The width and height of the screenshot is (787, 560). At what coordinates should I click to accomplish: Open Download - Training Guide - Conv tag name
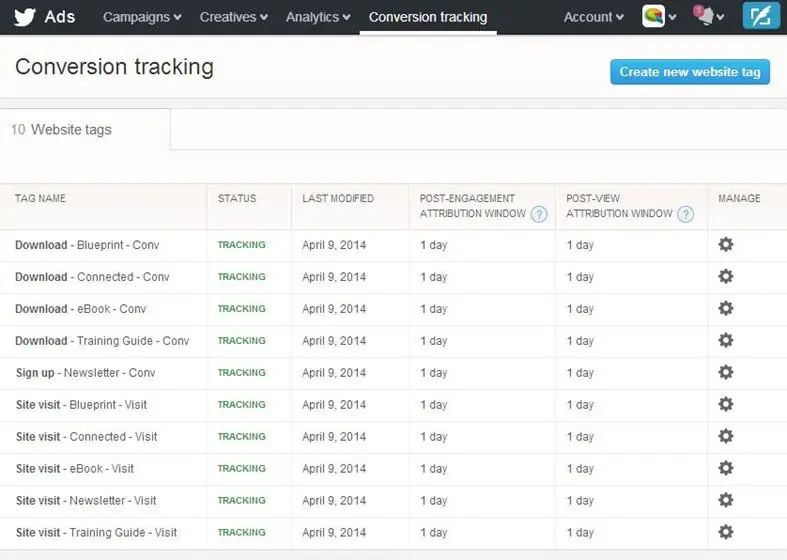coord(102,341)
